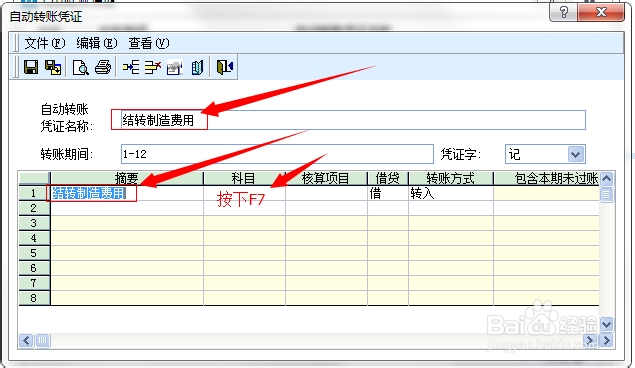Image resolution: width=635 pixels, height=368 pixels.
Task: Select row header 5
Action: (x=34, y=253)
